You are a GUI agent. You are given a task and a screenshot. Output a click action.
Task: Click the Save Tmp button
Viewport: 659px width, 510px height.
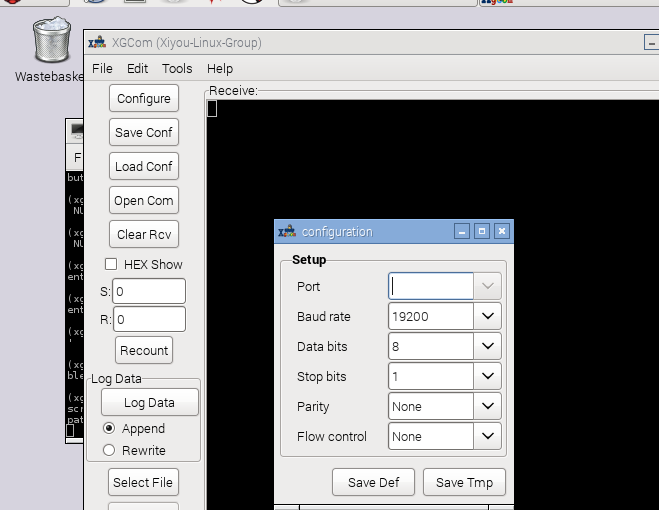[464, 482]
